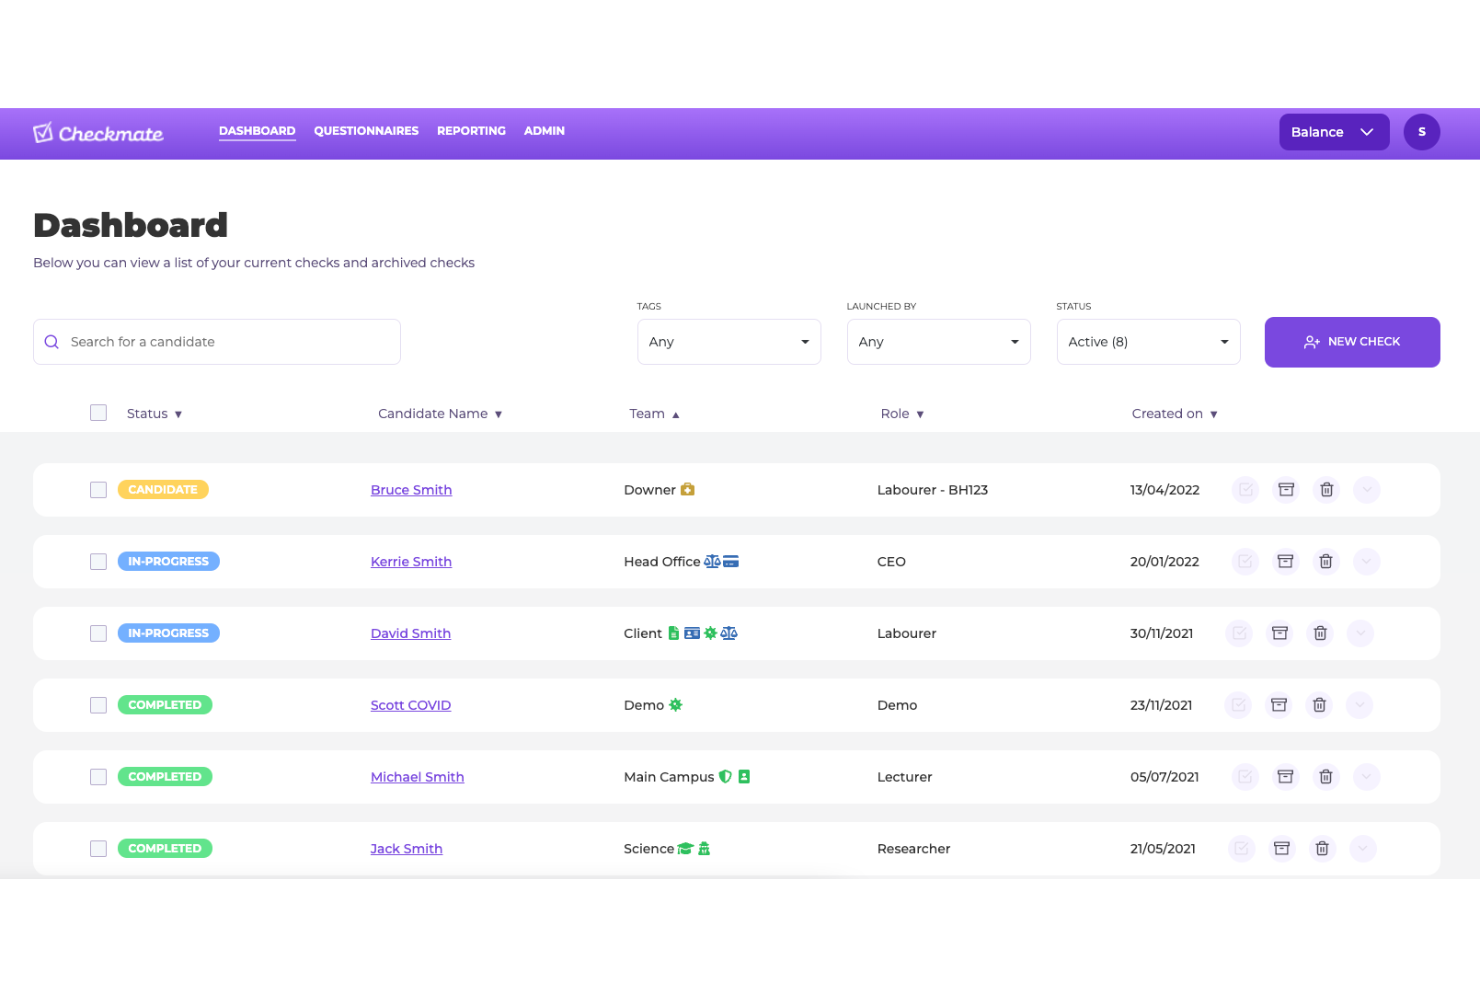Viewport: 1480px width, 987px height.
Task: Click the scales icon next to Head Office
Action: coord(712,561)
